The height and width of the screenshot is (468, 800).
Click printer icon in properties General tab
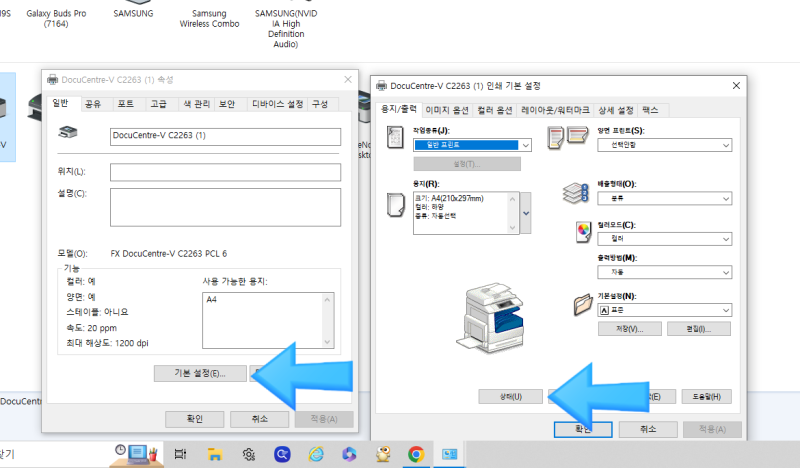tap(67, 132)
